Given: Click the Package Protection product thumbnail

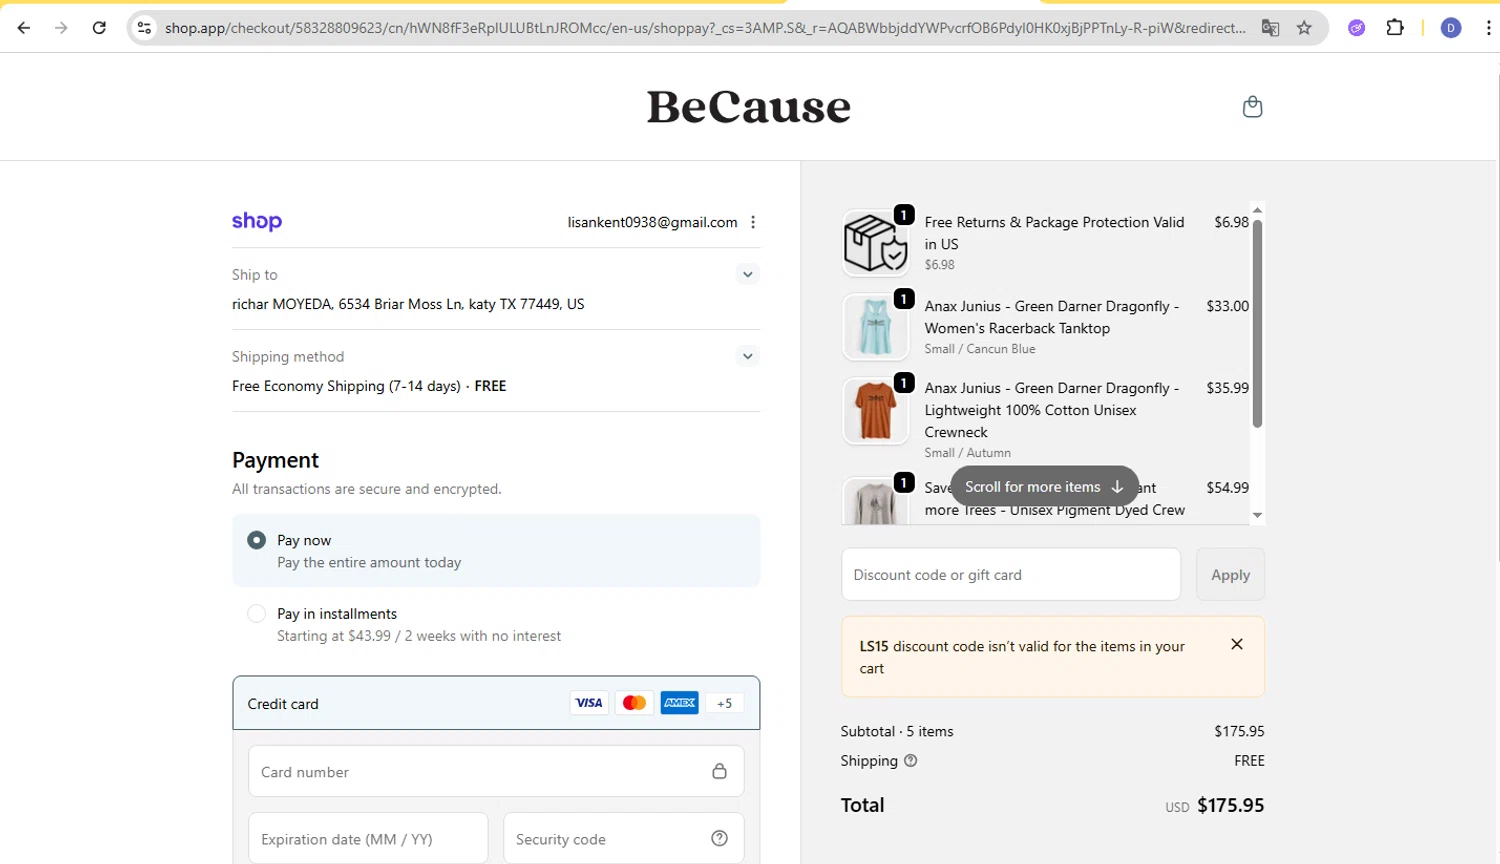Looking at the screenshot, I should click(x=875, y=243).
